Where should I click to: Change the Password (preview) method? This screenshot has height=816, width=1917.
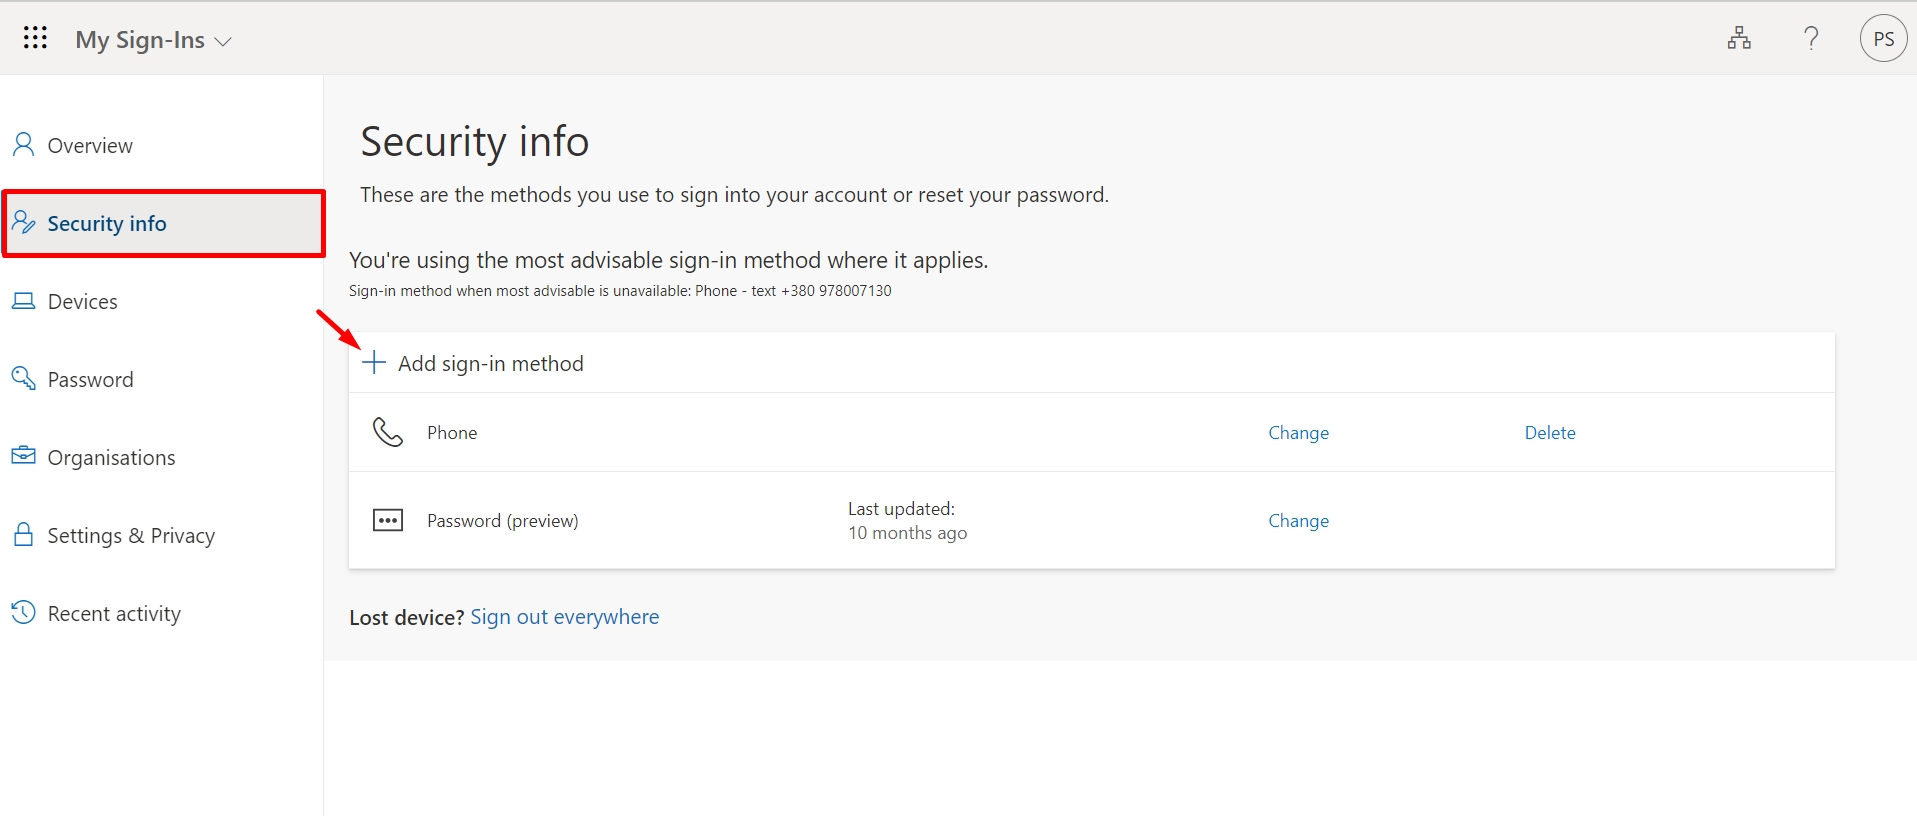(x=1298, y=521)
